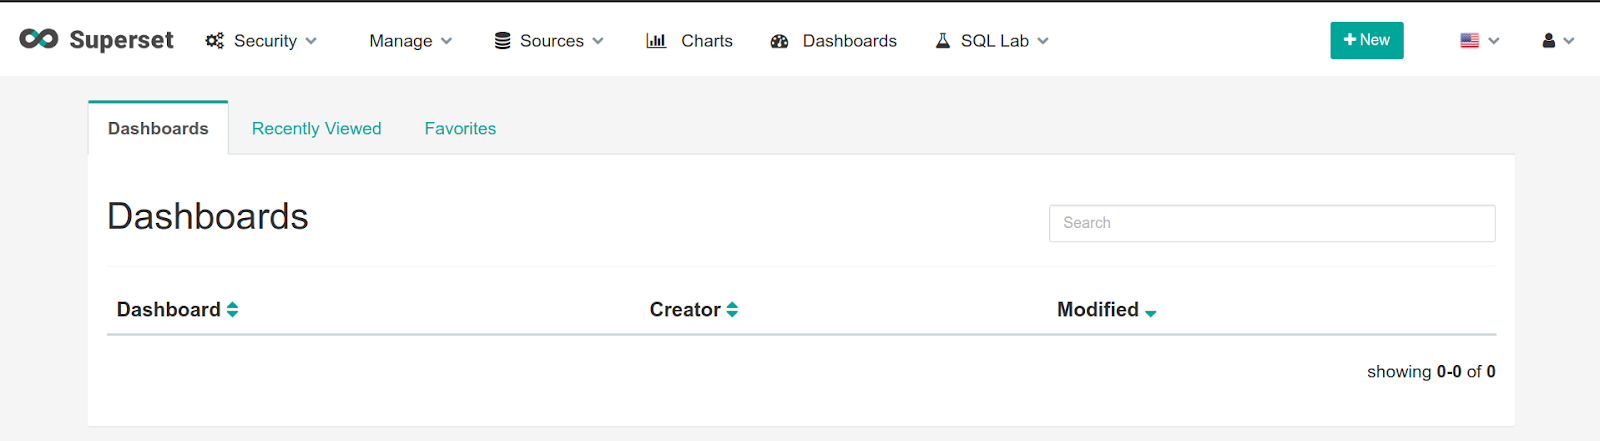Expand the language dropdown chevron
Image resolution: width=1600 pixels, height=441 pixels.
1494,41
